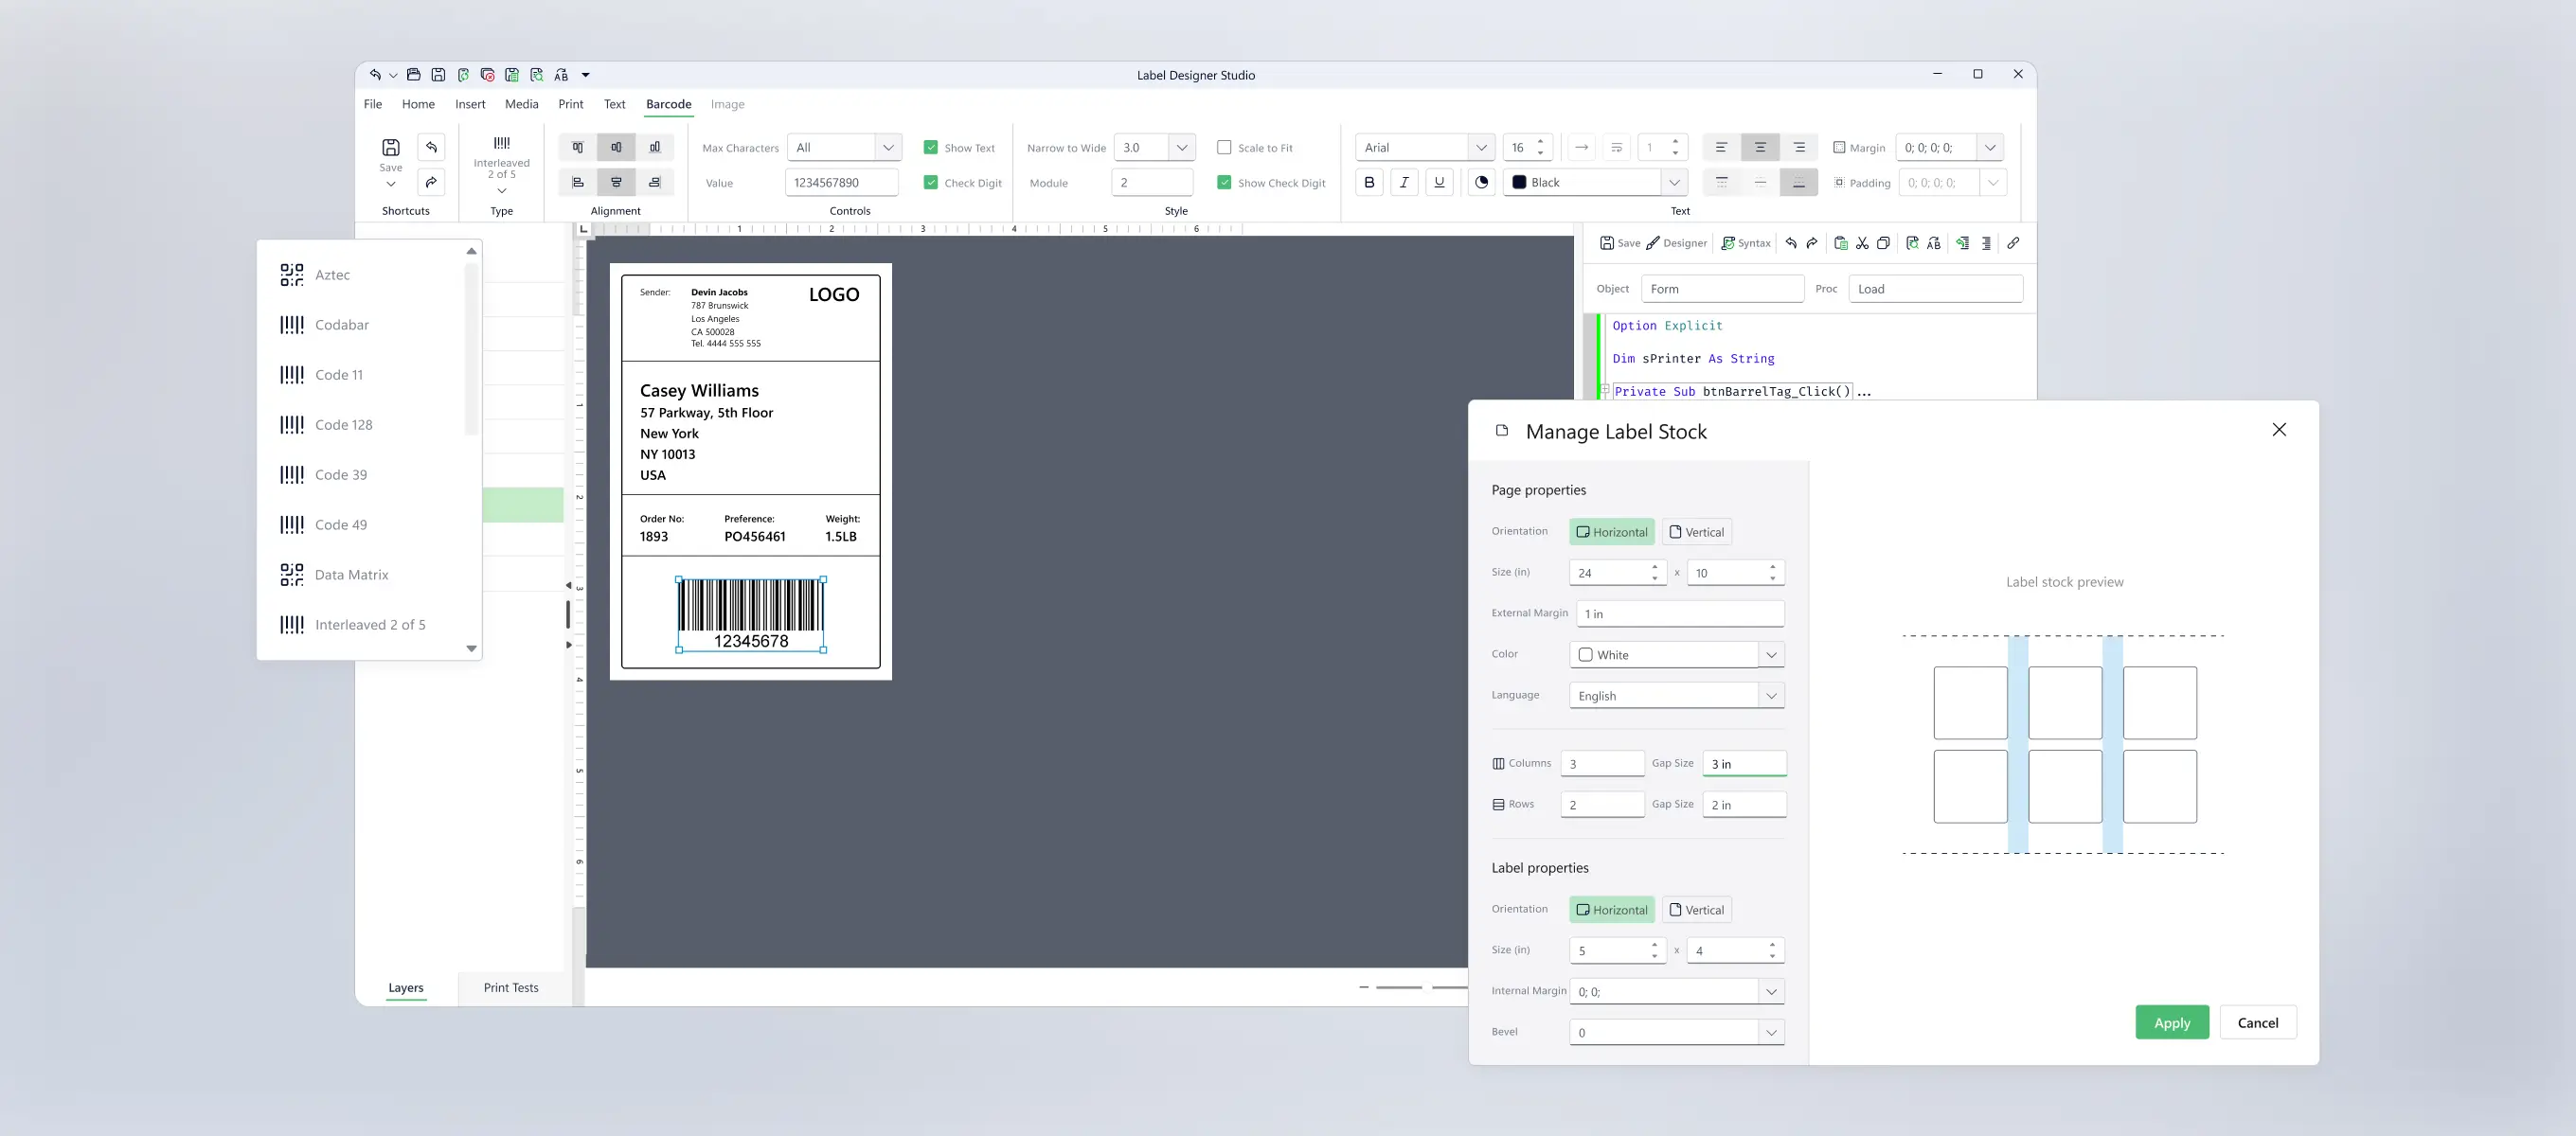Click the Black text color swatch

pyautogui.click(x=1518, y=182)
